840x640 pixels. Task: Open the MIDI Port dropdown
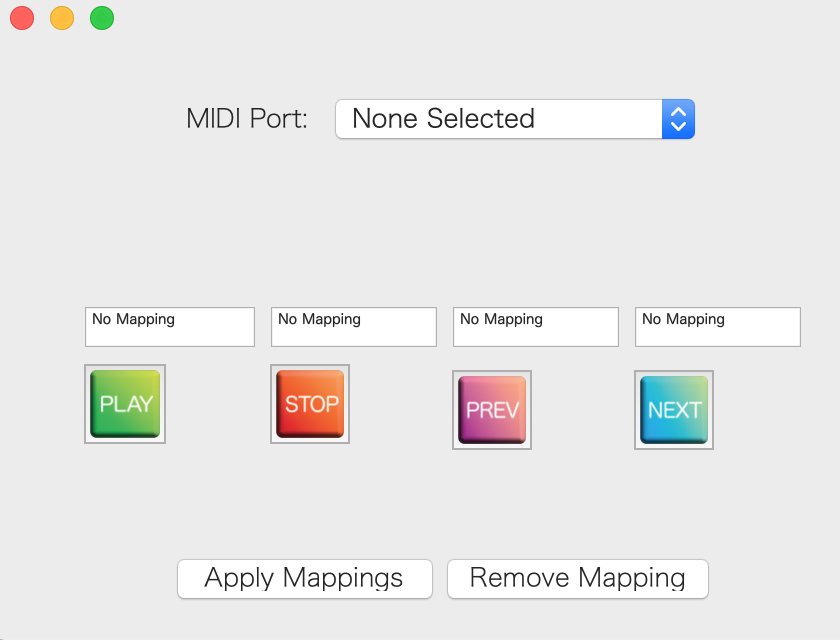(514, 119)
